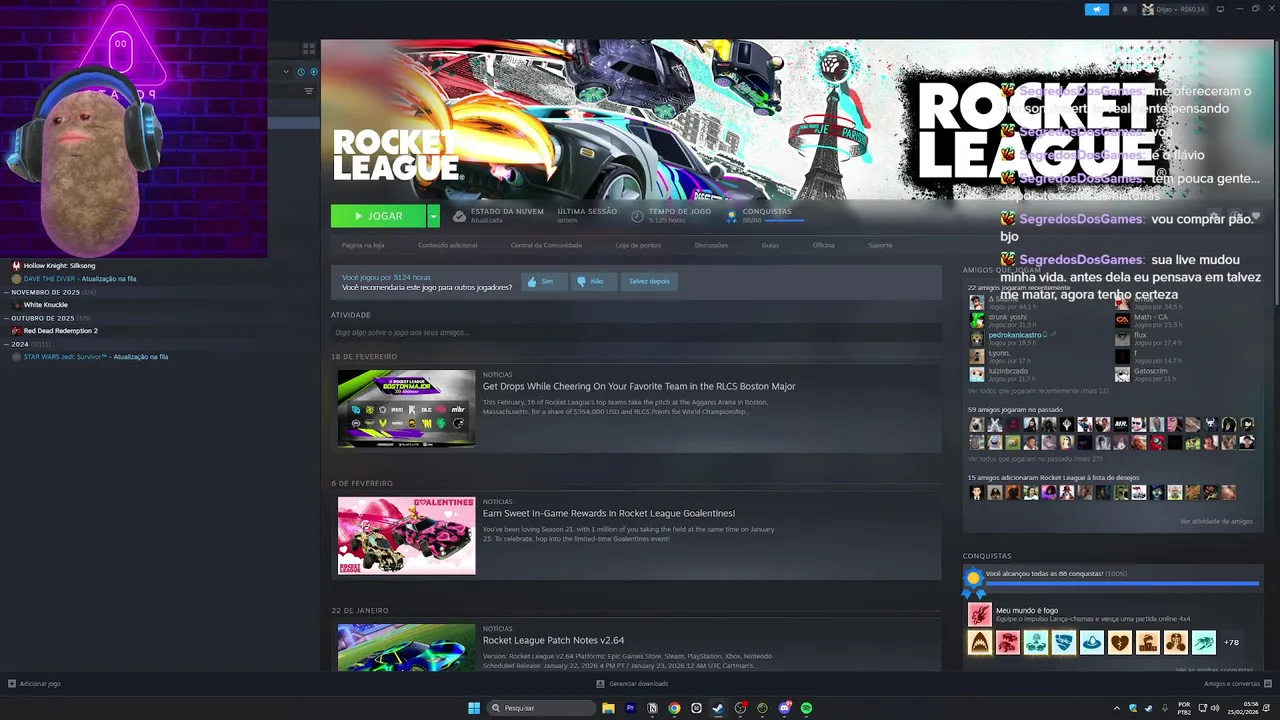
Task: Click the trophy Conquistas stat icon
Action: coord(731,216)
